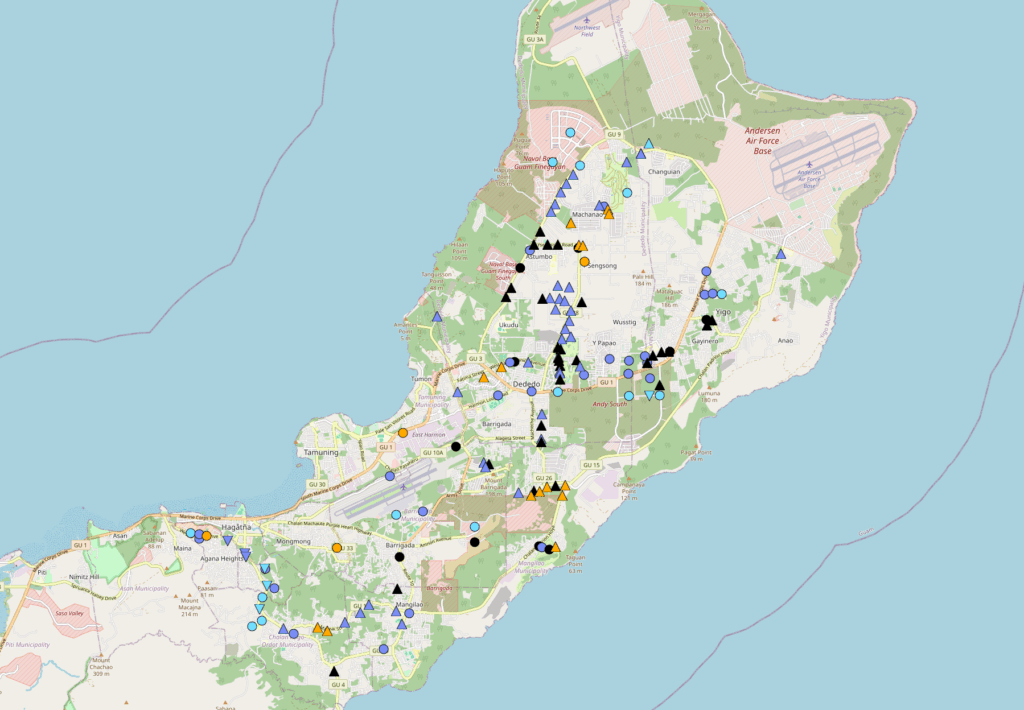The width and height of the screenshot is (1024, 710).
Task: Click the Andersen Air Force Base label
Action: pyautogui.click(x=776, y=137)
